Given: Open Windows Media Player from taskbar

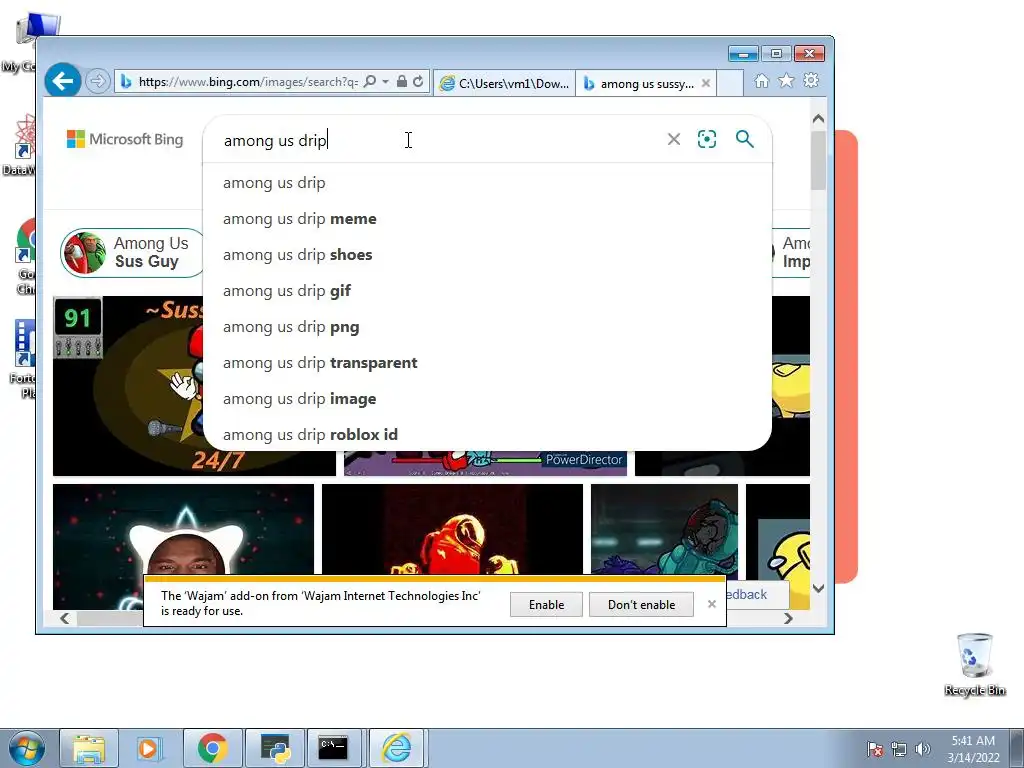Looking at the screenshot, I should pyautogui.click(x=148, y=748).
